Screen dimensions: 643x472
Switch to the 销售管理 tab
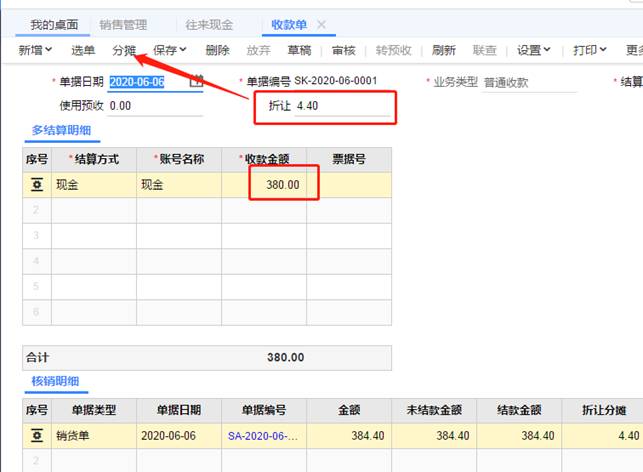tap(123, 24)
